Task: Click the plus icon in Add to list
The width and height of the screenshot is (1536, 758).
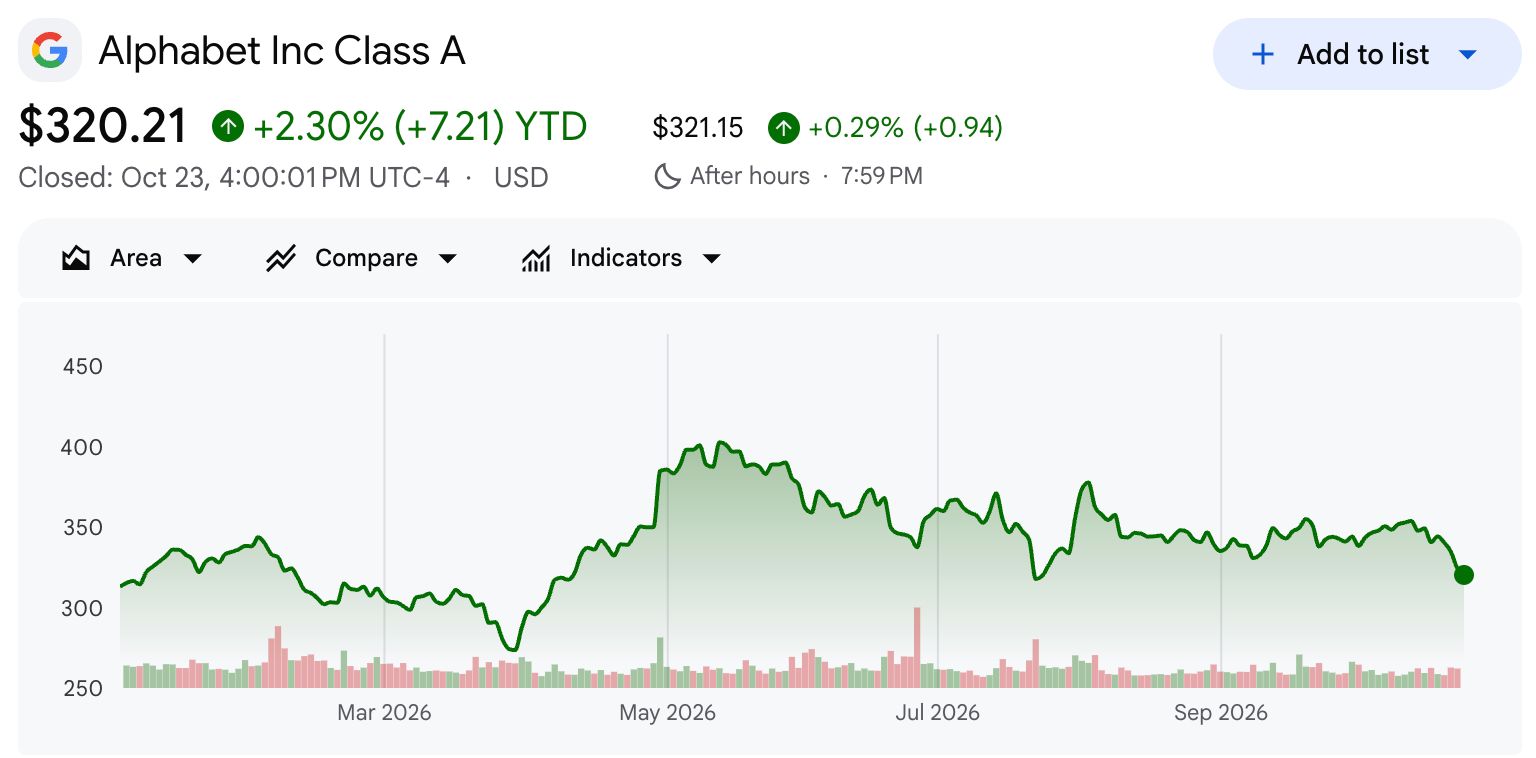Action: coord(1263,54)
